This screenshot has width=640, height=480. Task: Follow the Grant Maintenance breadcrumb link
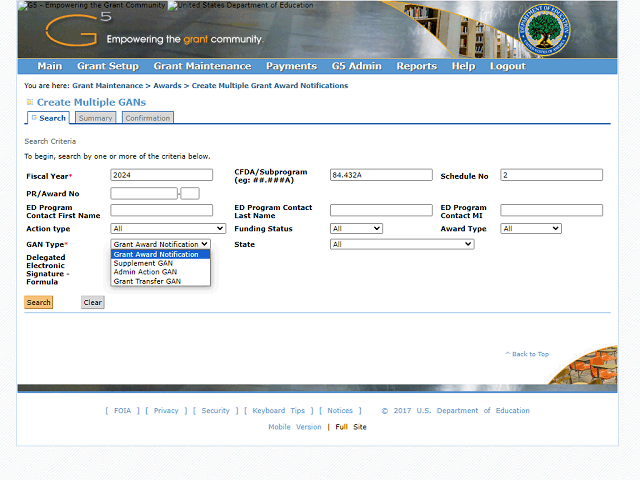[x=108, y=86]
